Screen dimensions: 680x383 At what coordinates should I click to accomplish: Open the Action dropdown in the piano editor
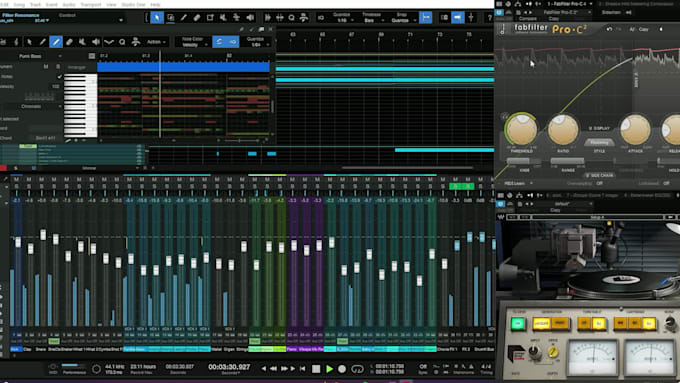[x=156, y=42]
